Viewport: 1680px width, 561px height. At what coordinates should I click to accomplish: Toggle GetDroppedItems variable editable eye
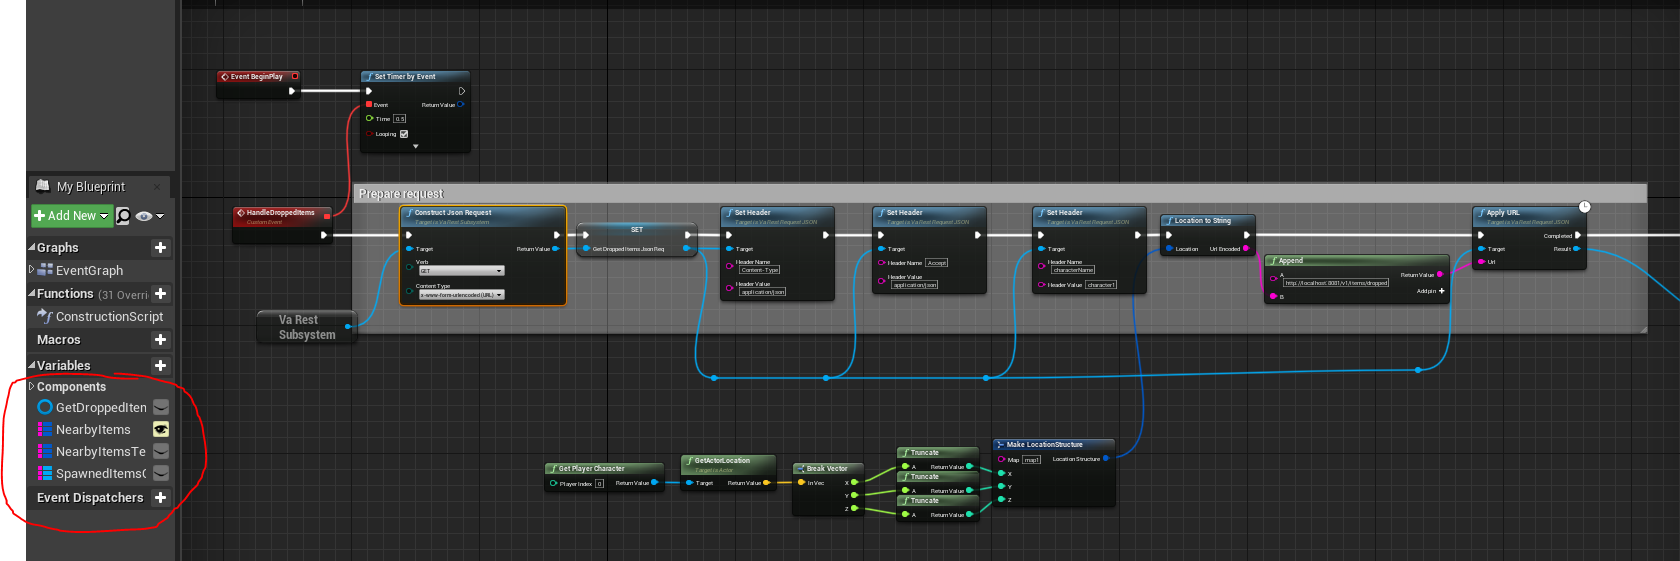tap(160, 407)
